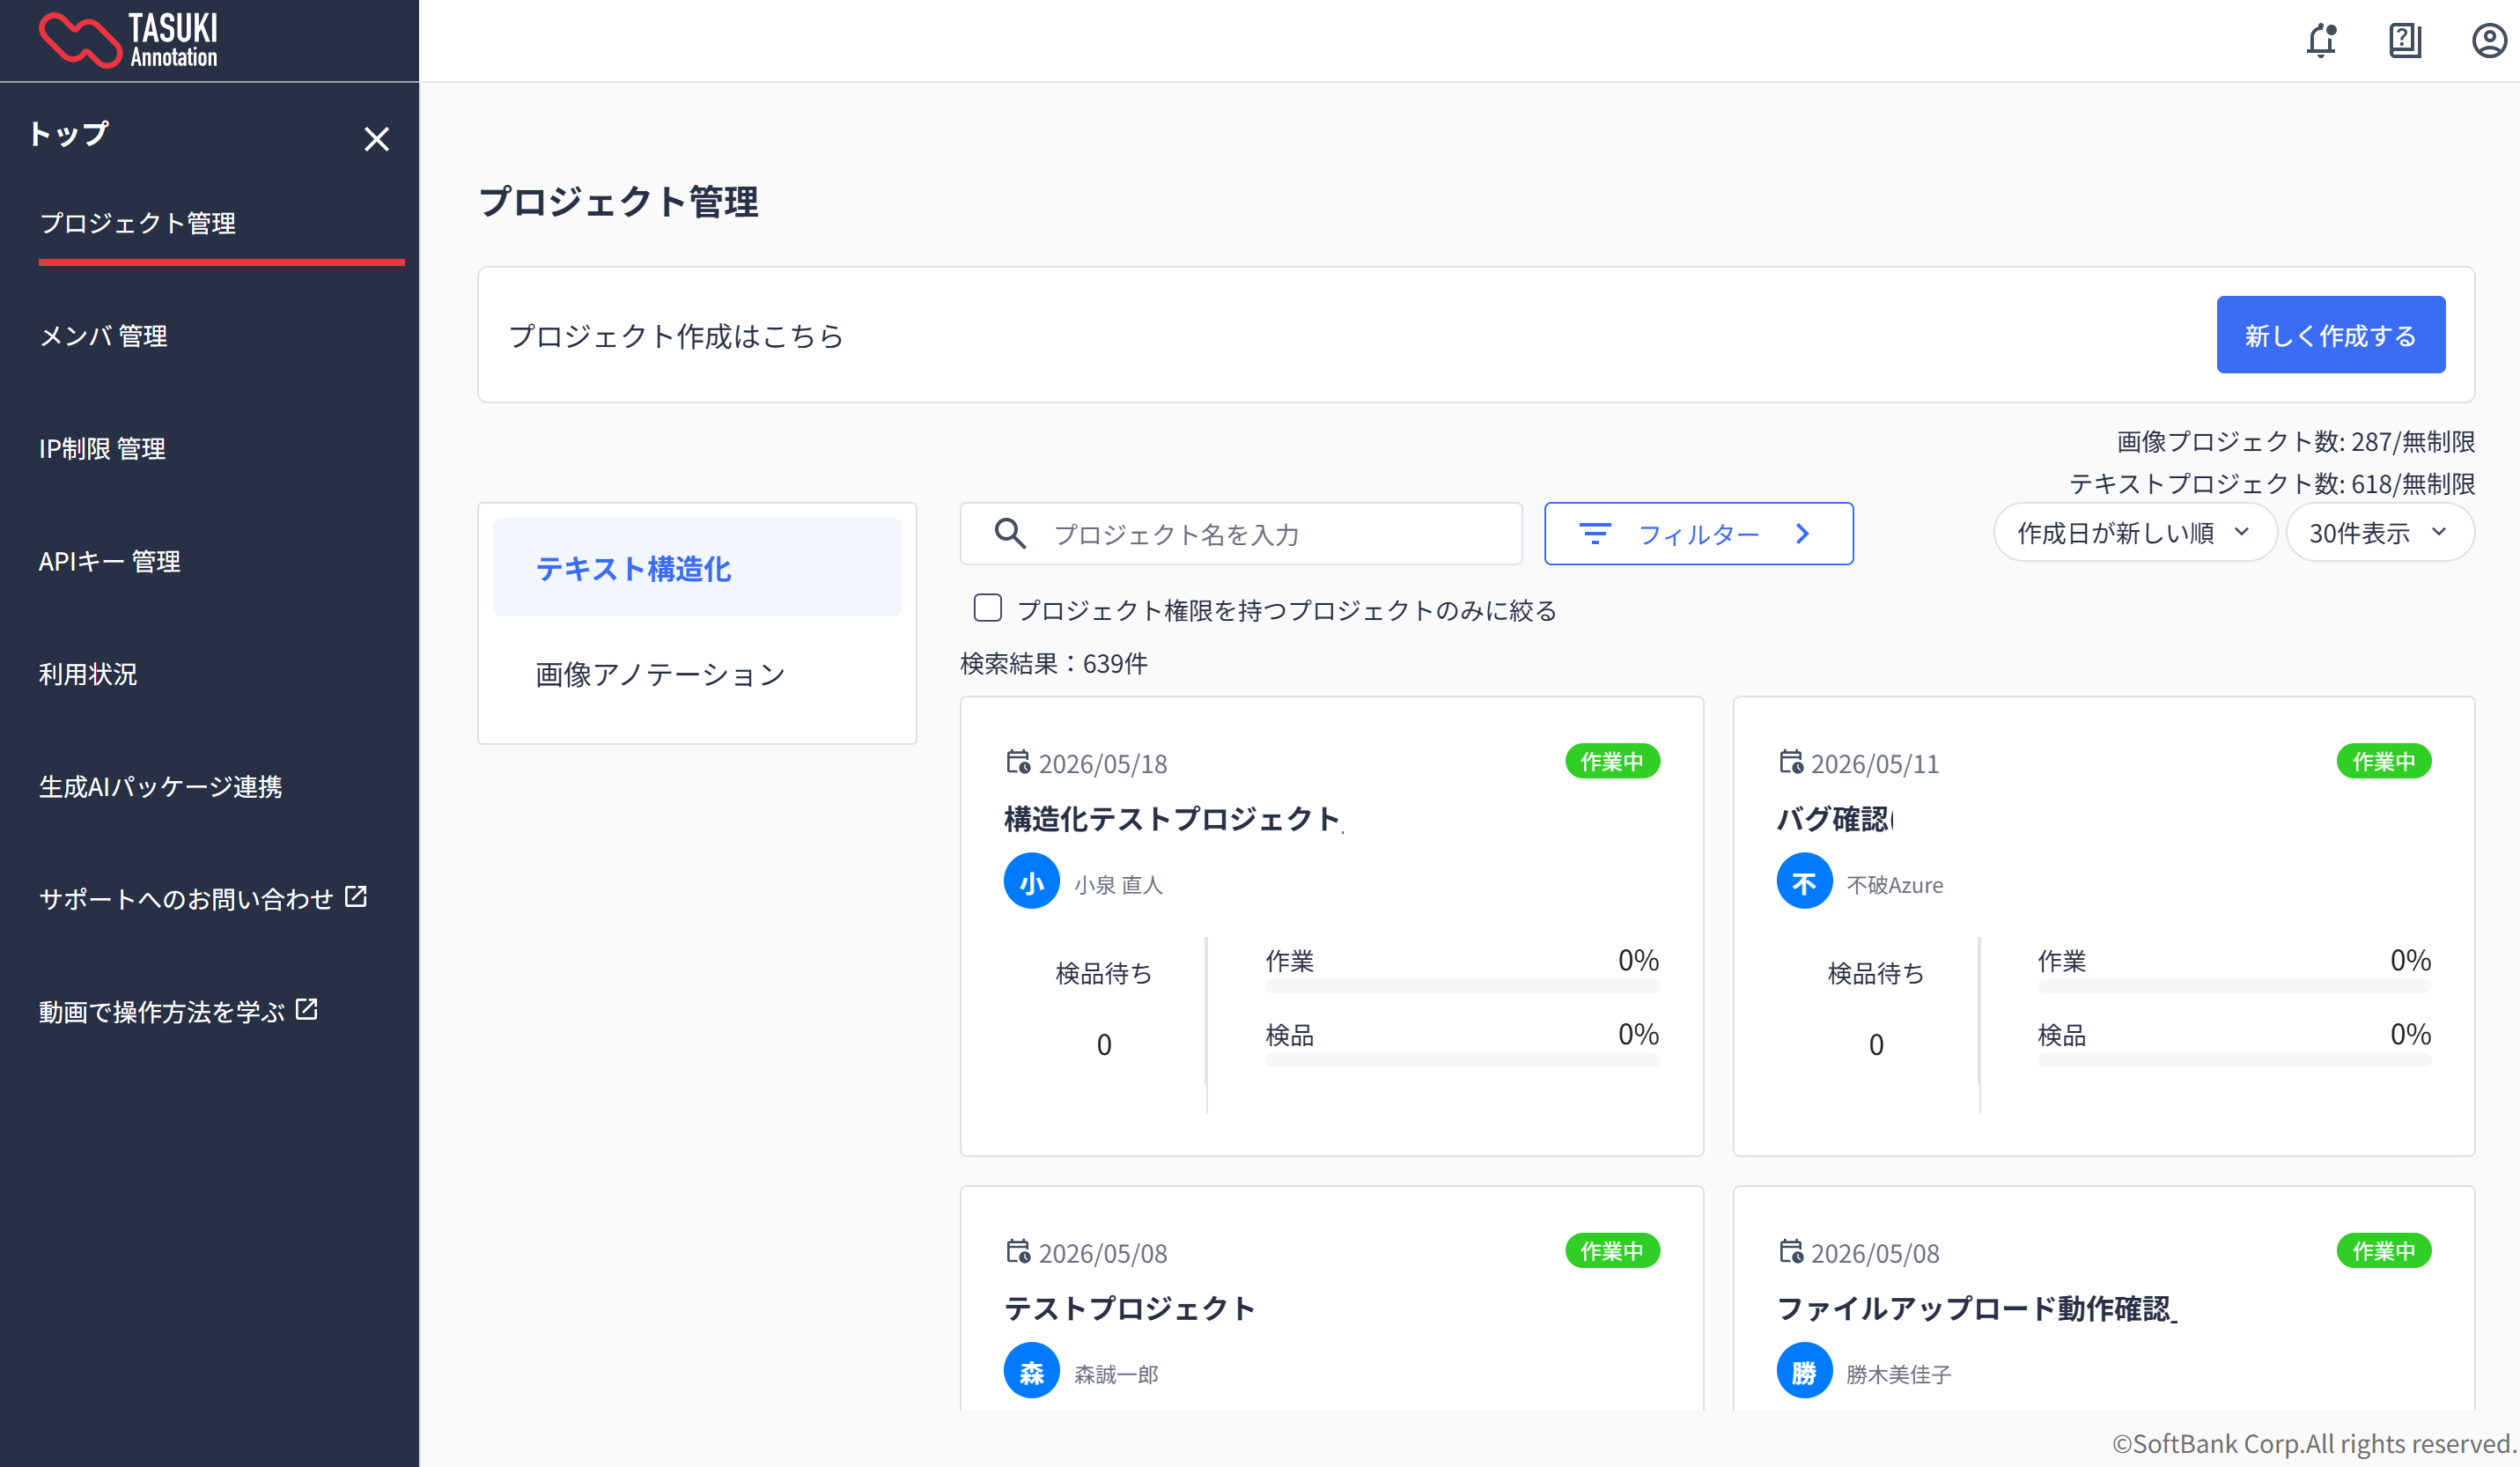Tick プロジェクト権限を持つプロジェクトのみに絞る checkbox
Viewport: 2520px width, 1467px height.
pyautogui.click(x=988, y=608)
